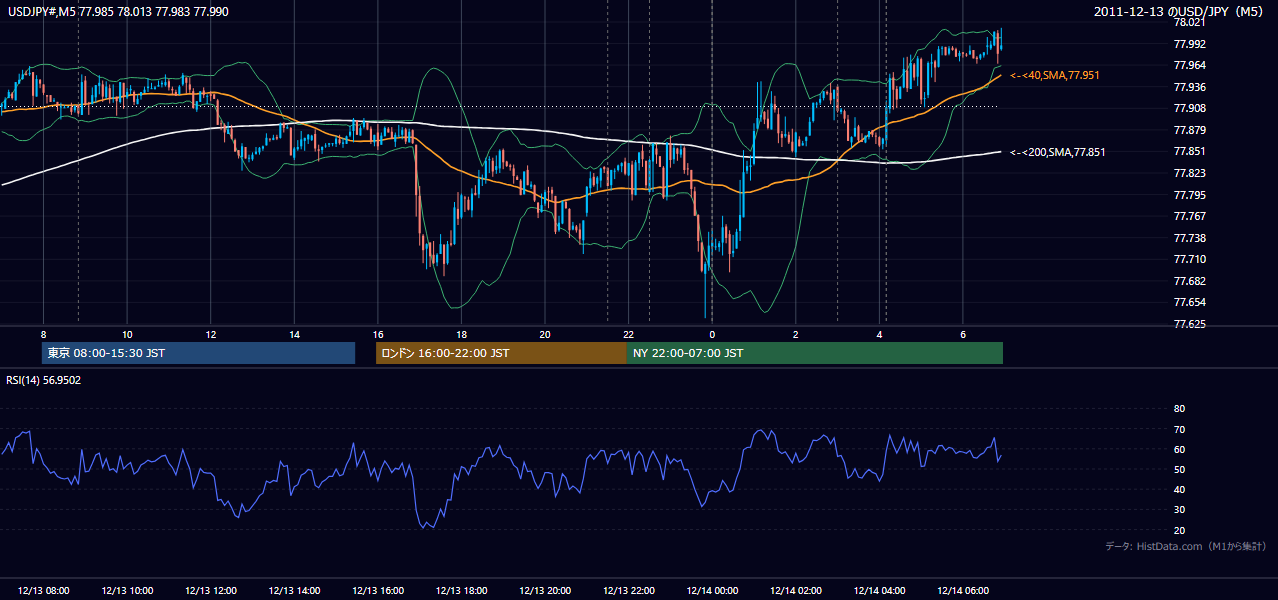Click RSI scale value 30
The height and width of the screenshot is (600, 1278).
[1179, 510]
